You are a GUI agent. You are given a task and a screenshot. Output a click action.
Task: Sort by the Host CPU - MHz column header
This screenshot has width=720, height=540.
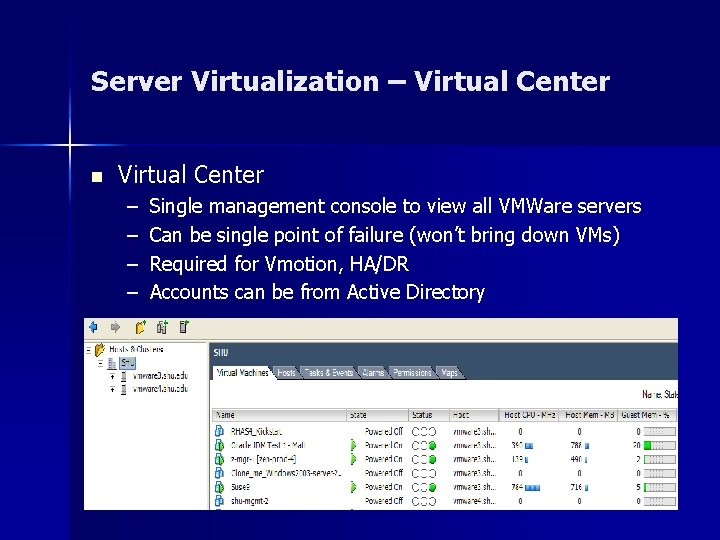tap(529, 415)
